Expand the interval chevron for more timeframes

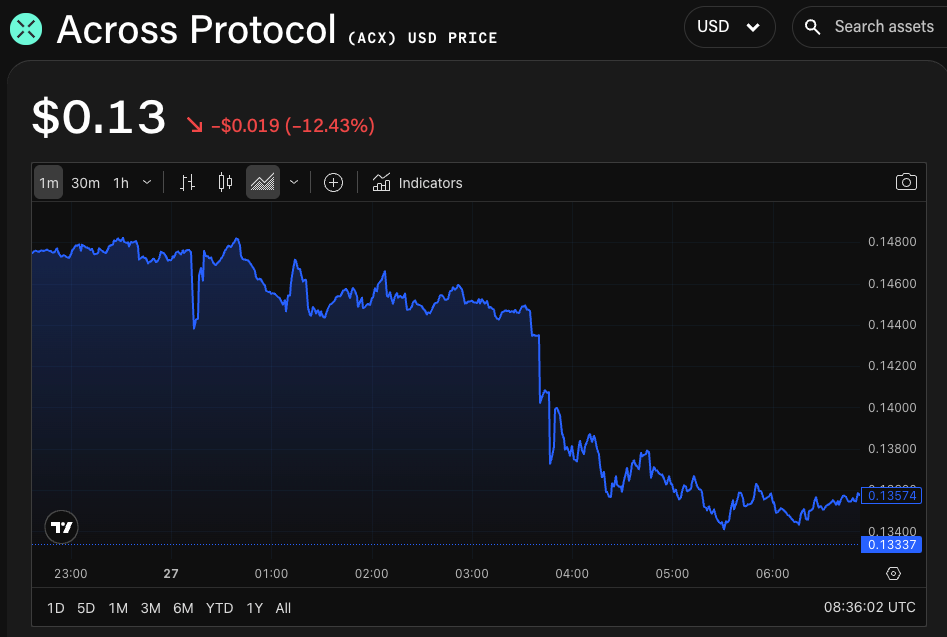click(146, 182)
